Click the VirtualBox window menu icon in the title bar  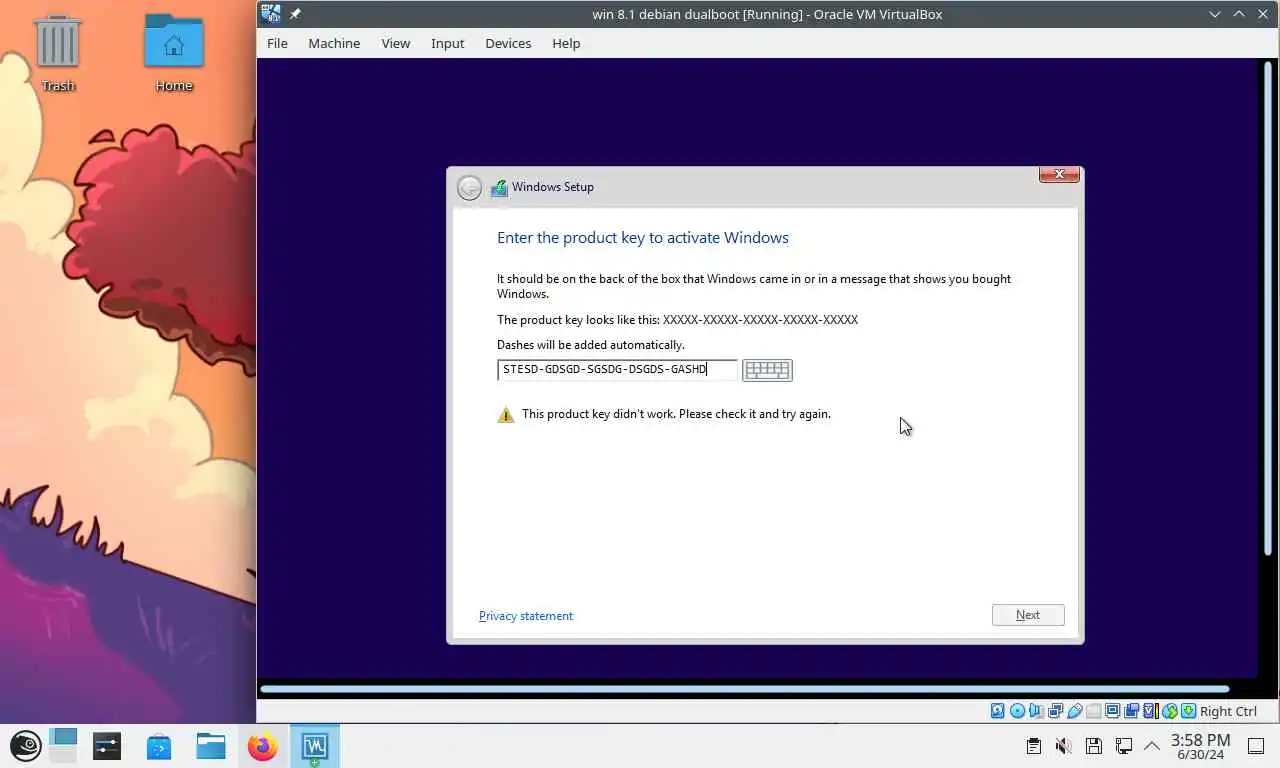(270, 14)
